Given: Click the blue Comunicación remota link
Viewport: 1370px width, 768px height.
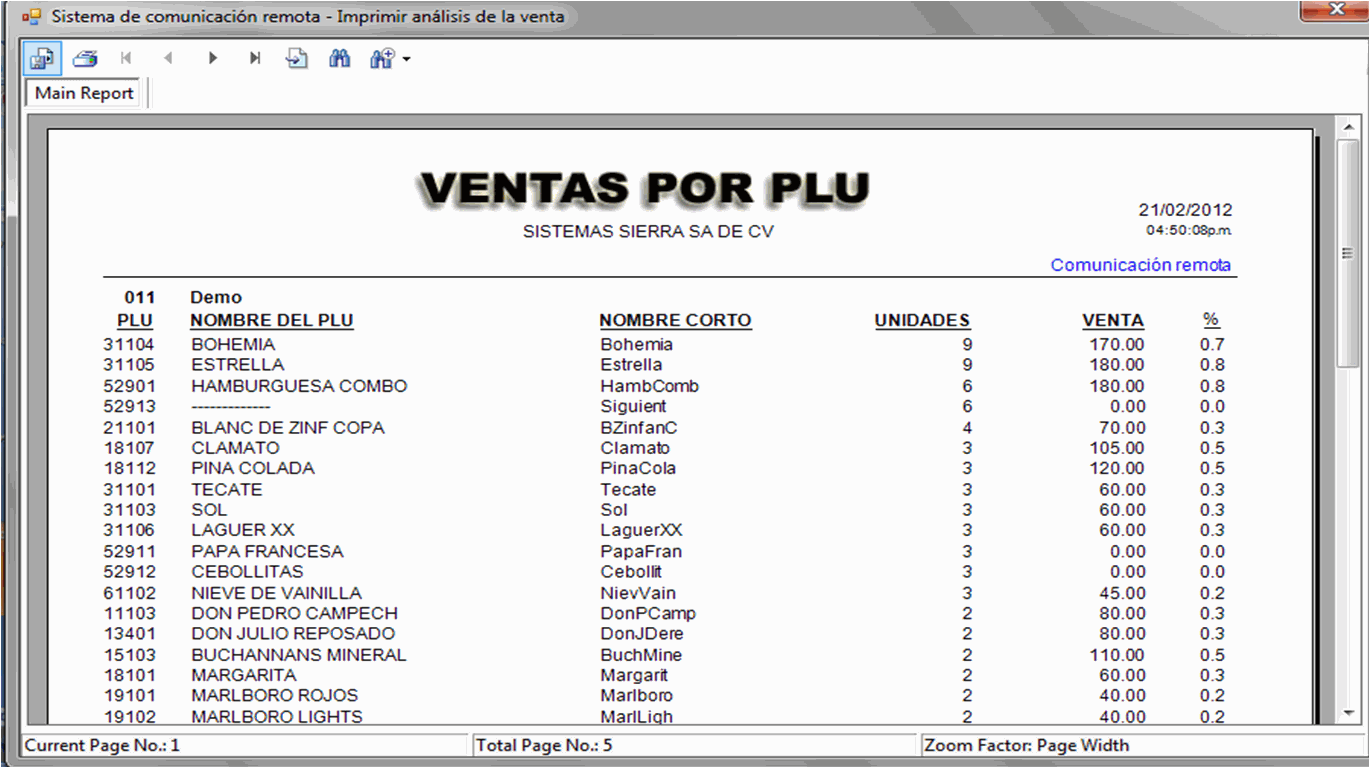Looking at the screenshot, I should (1140, 265).
